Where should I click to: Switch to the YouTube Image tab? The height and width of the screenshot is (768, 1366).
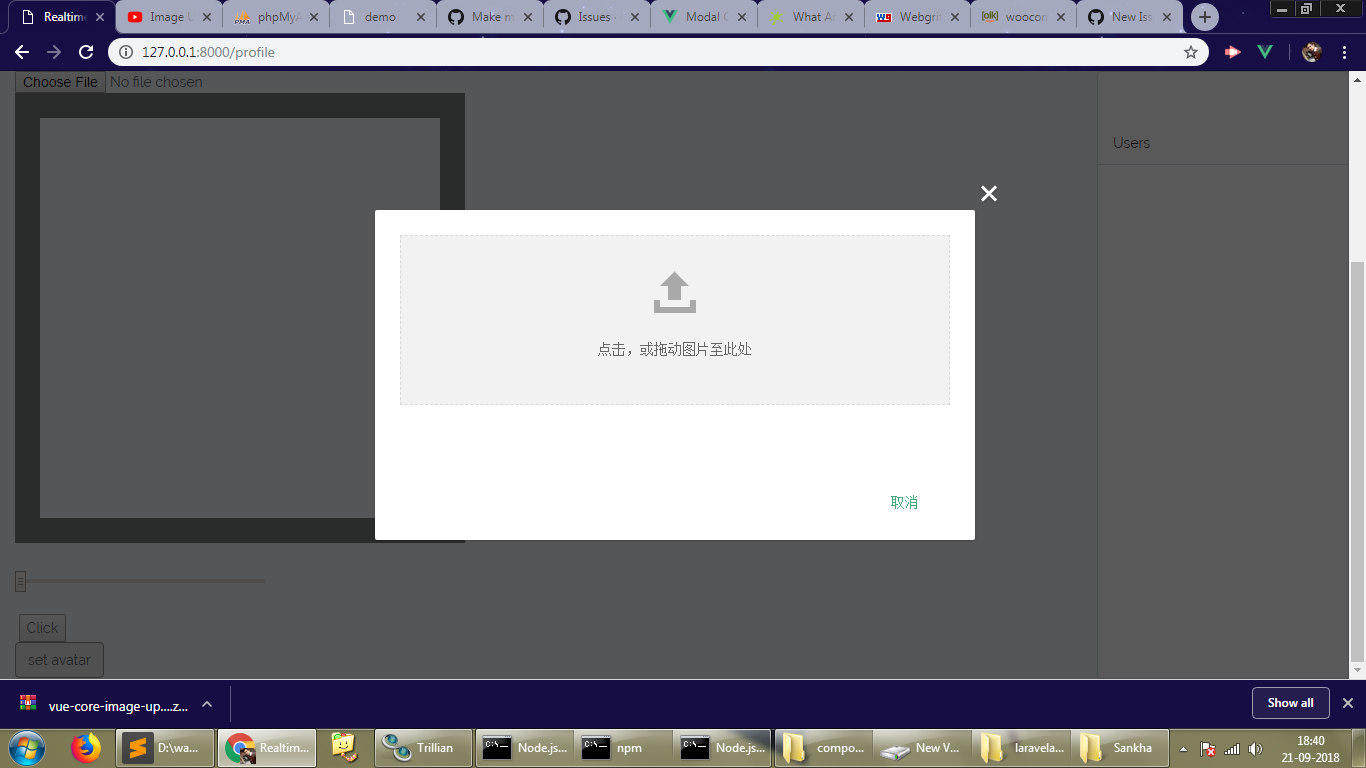tap(168, 17)
